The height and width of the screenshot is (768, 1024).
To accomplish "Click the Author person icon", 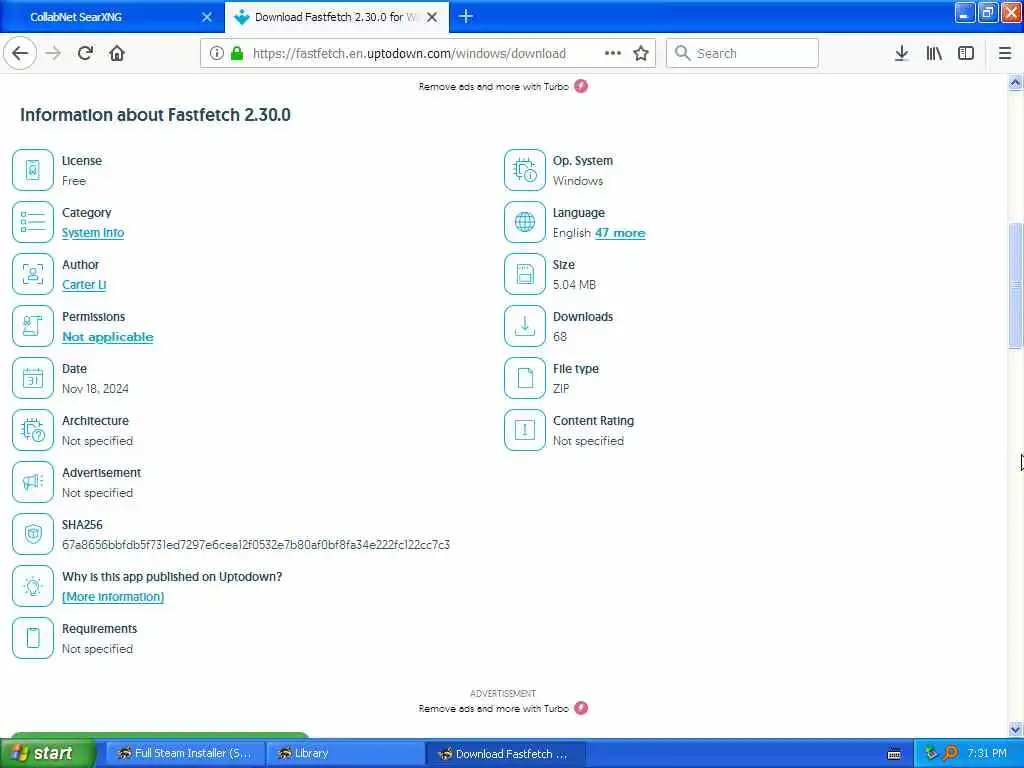I will coord(33,274).
